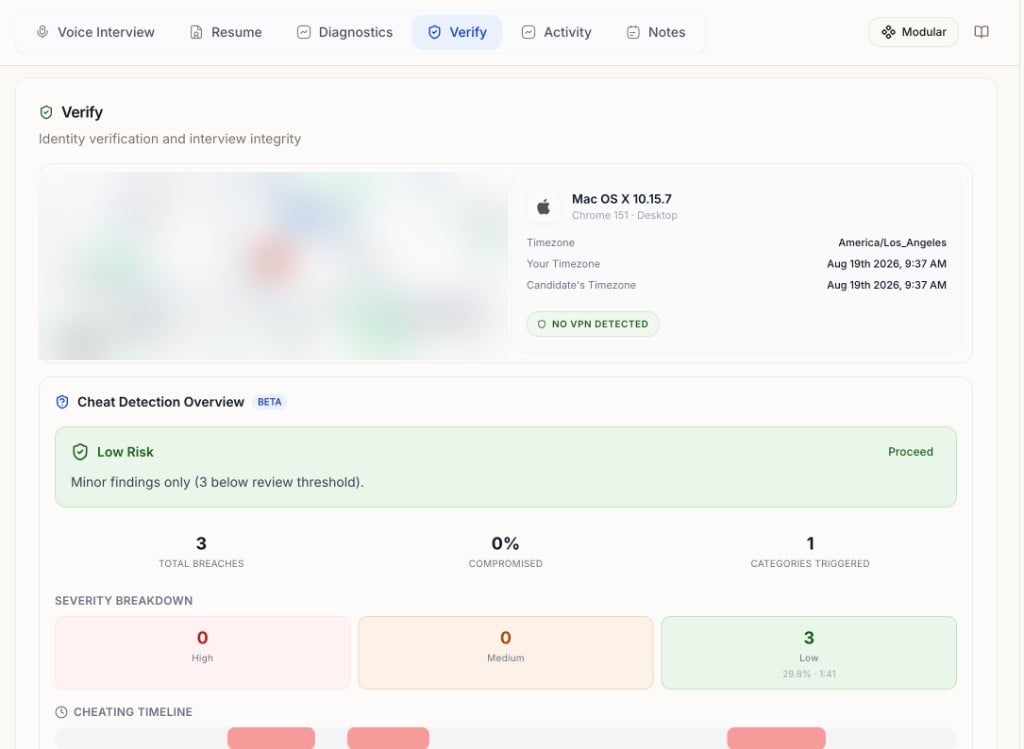Click the Identity verification subtitle text
This screenshot has width=1024, height=749.
[x=170, y=138]
